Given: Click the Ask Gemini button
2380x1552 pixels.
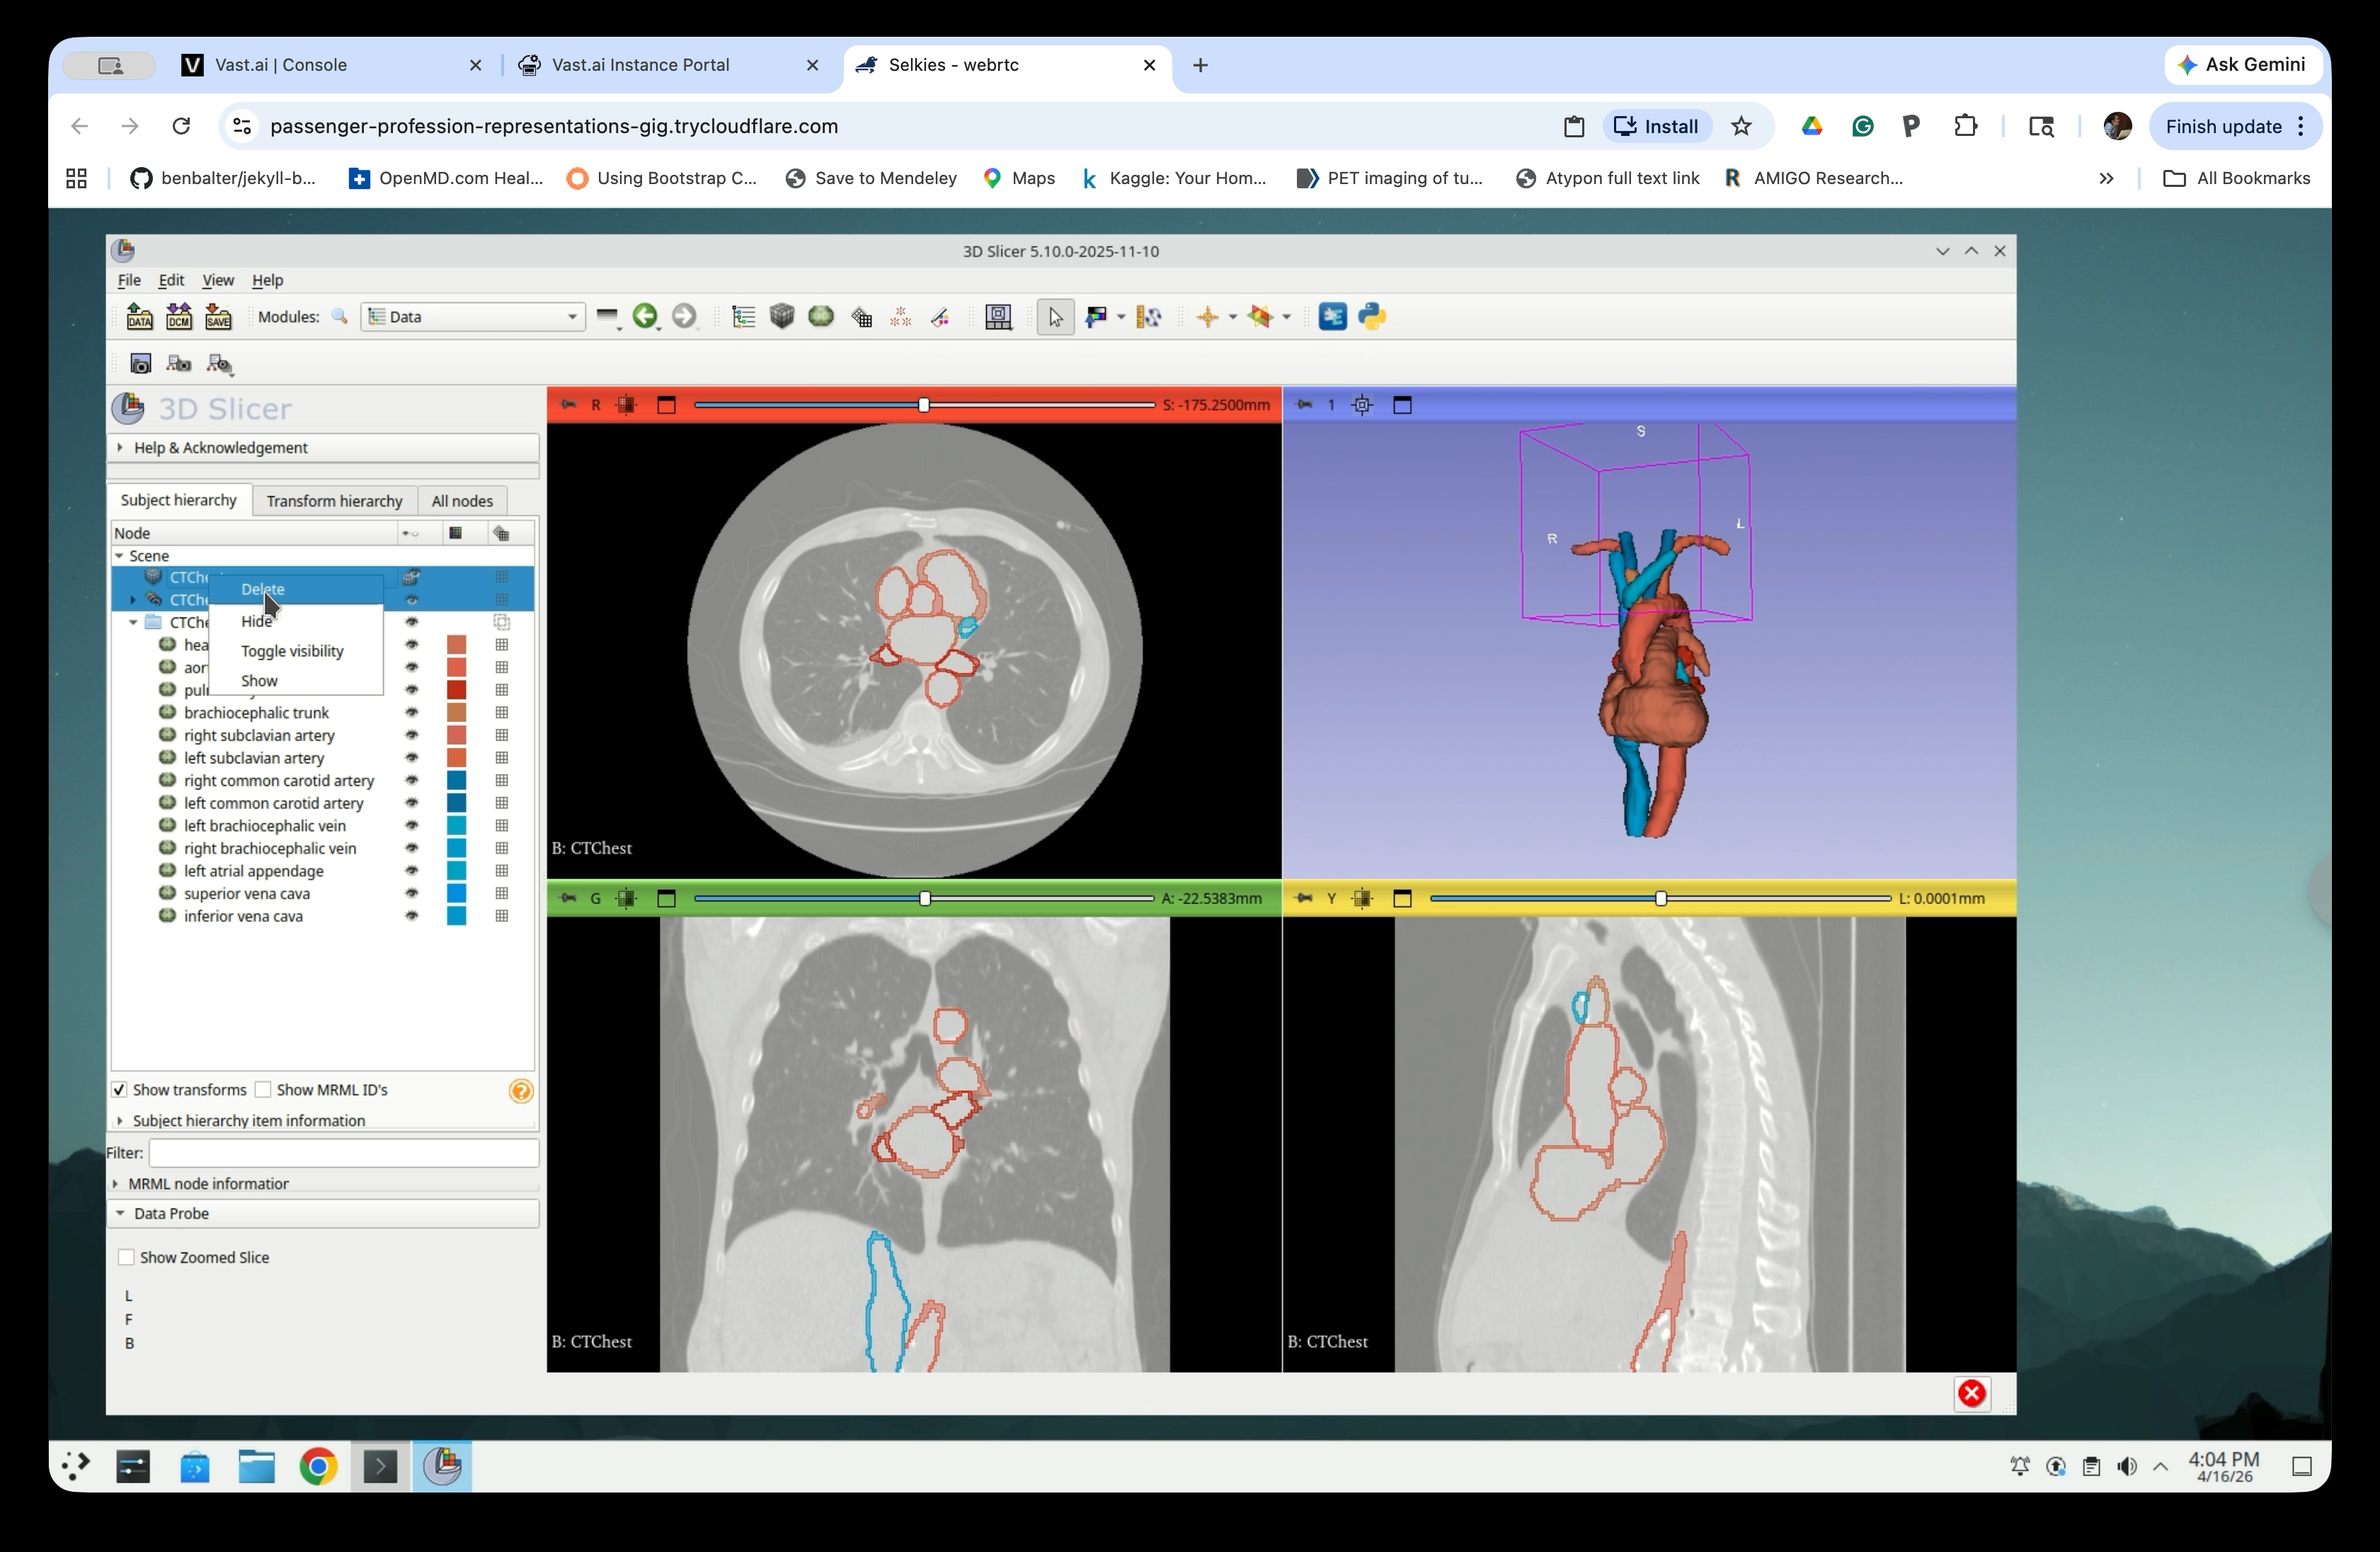Looking at the screenshot, I should click(2243, 64).
